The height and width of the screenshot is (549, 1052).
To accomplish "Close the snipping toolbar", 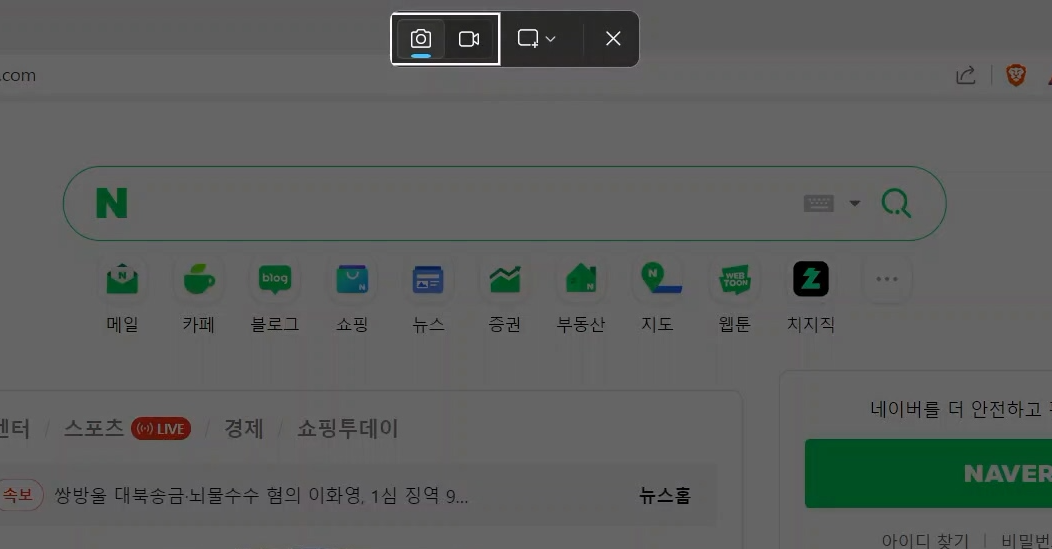I will (613, 39).
